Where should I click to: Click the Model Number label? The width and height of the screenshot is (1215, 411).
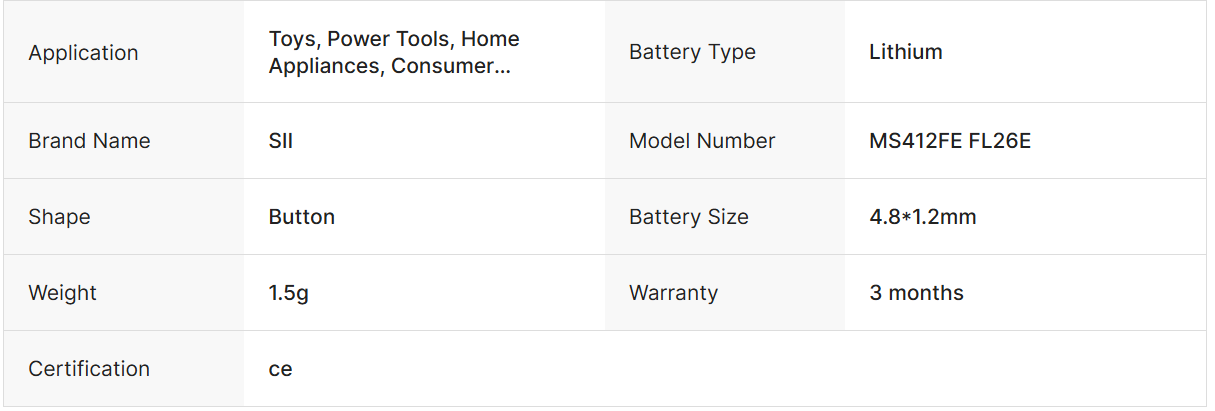point(702,141)
